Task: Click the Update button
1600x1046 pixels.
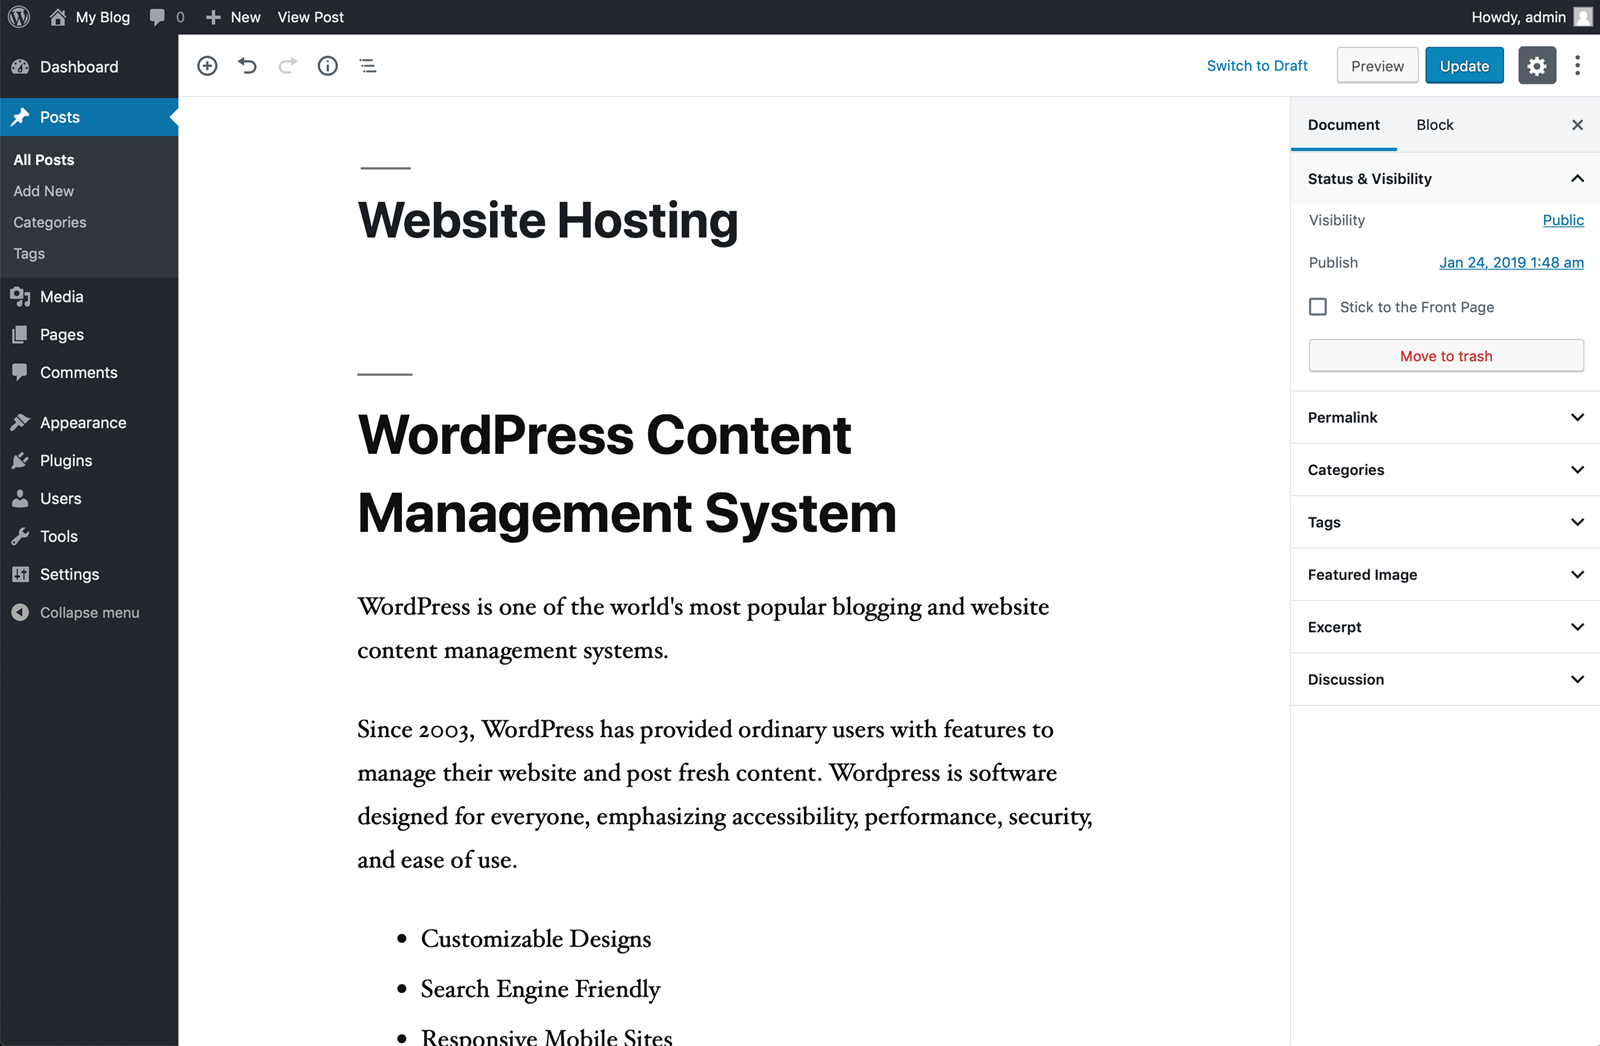Action: 1464,66
